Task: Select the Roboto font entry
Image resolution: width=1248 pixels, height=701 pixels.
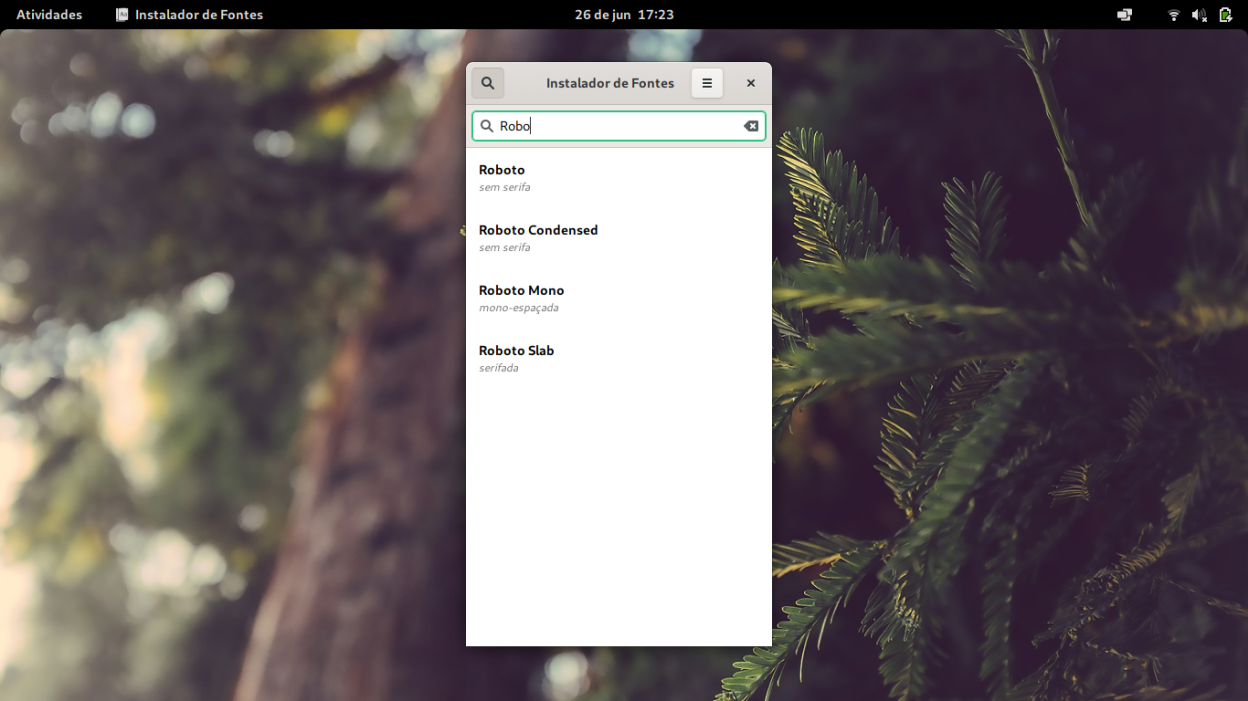Action: pos(618,177)
